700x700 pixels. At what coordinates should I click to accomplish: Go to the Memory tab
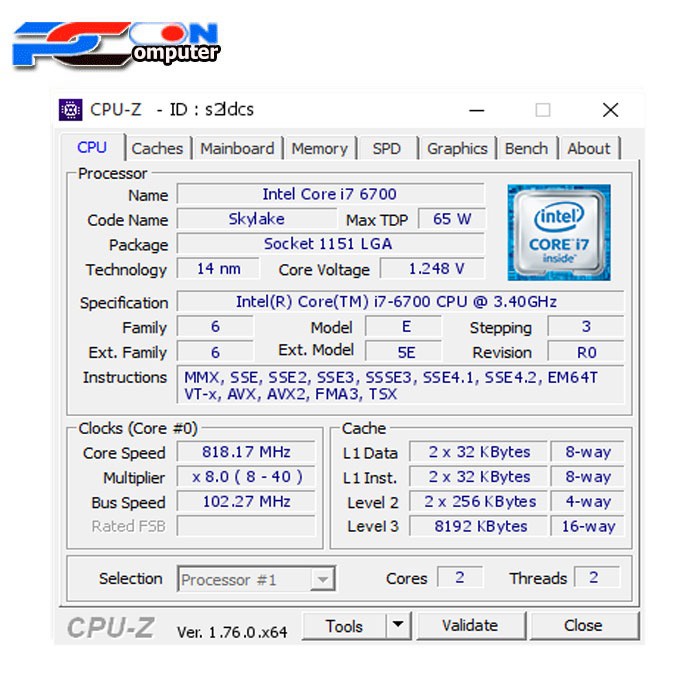[x=319, y=148]
